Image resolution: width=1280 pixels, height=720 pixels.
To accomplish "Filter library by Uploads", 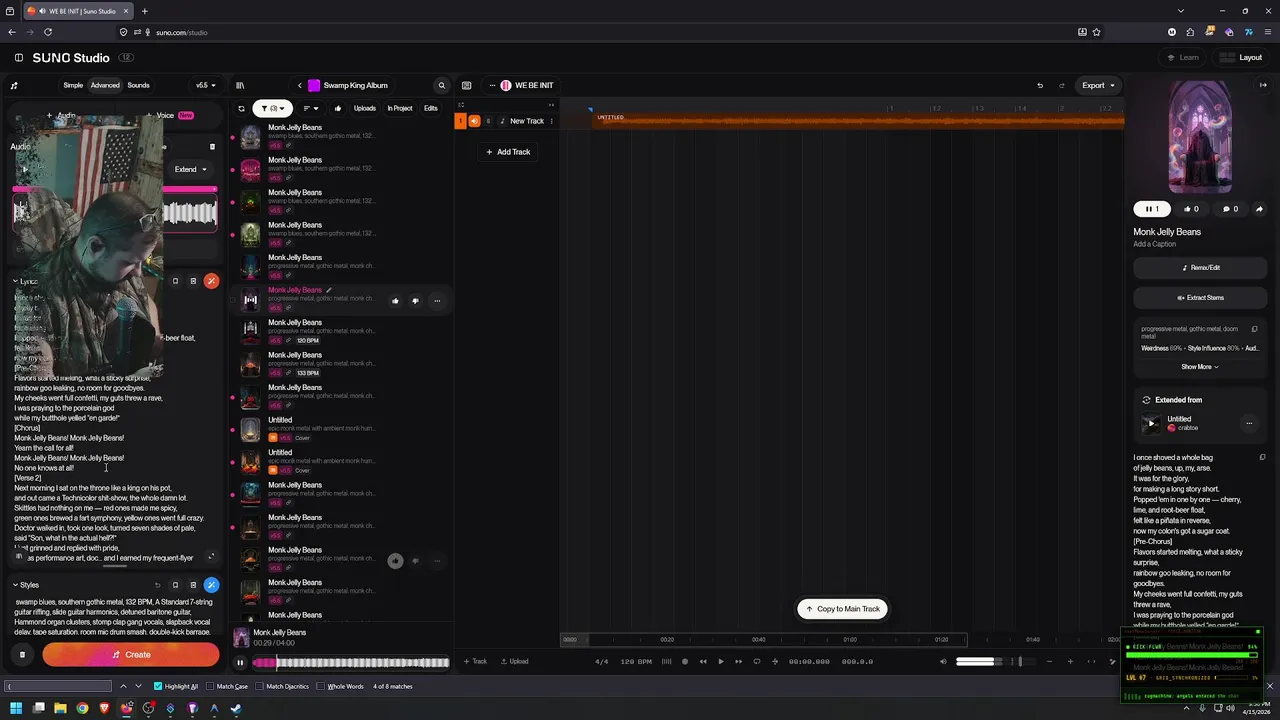I will click(365, 108).
